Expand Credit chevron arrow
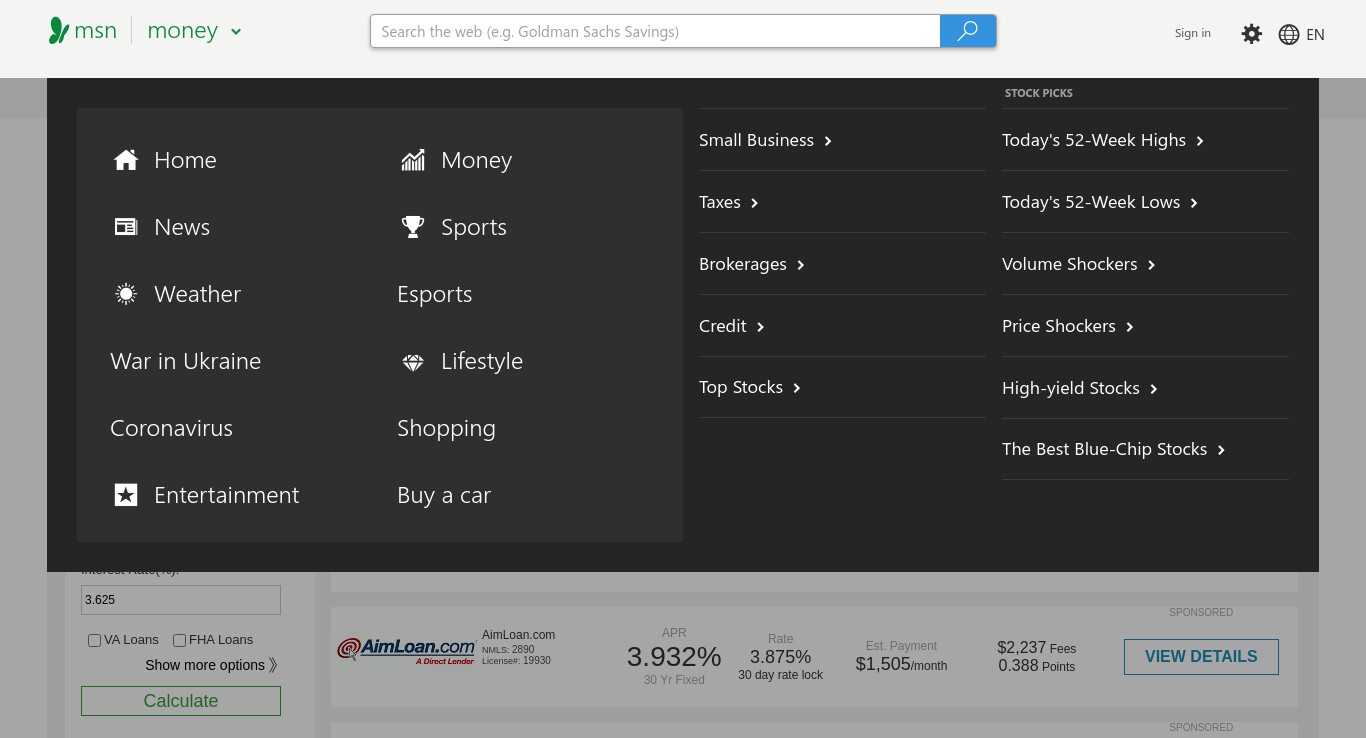 click(761, 327)
